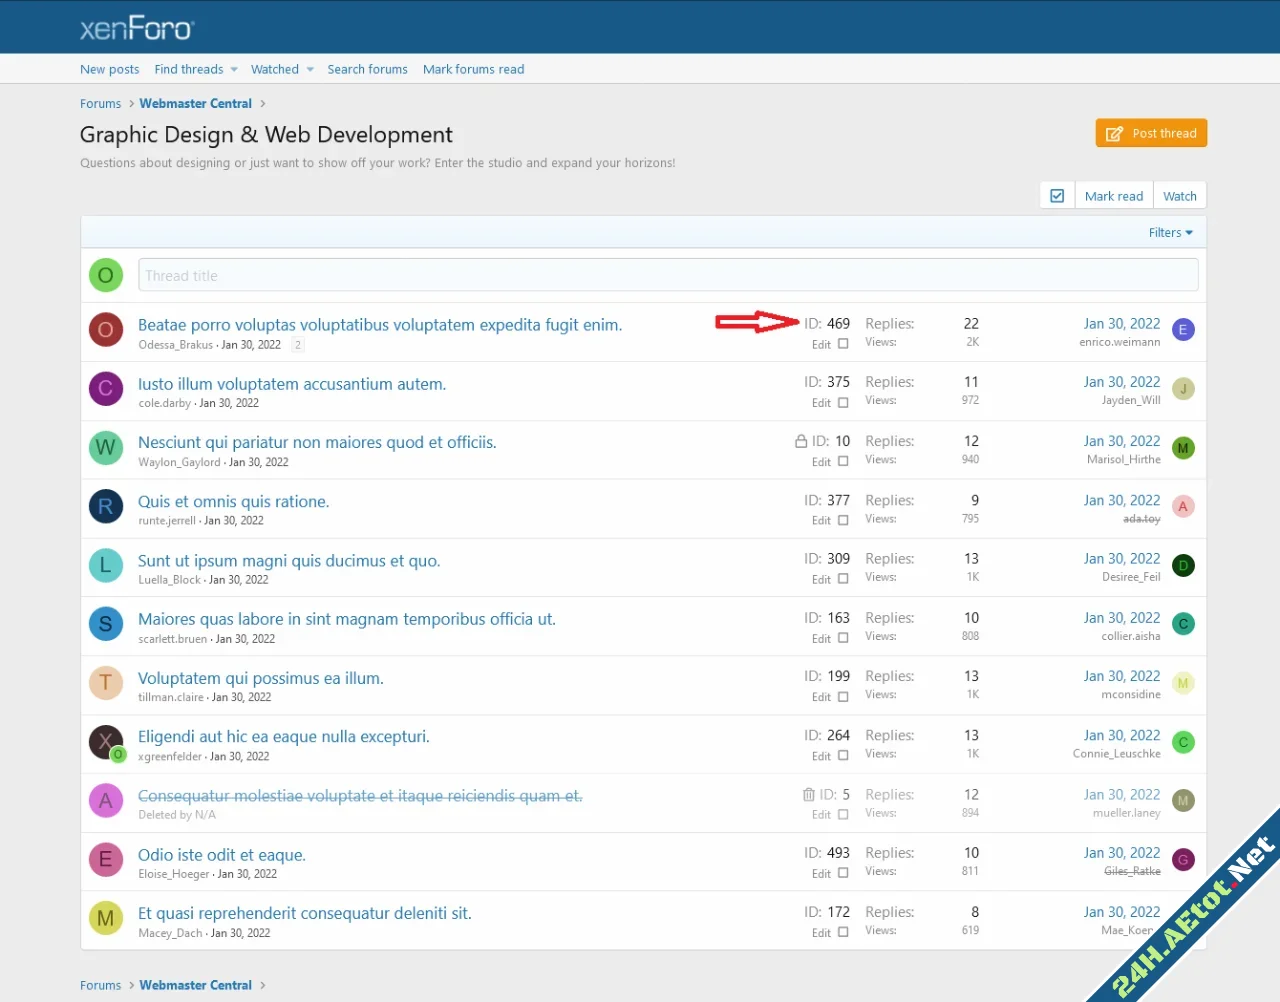Click Desiree_Feil's avatar icon
This screenshot has height=1002, width=1280.
click(x=1183, y=565)
